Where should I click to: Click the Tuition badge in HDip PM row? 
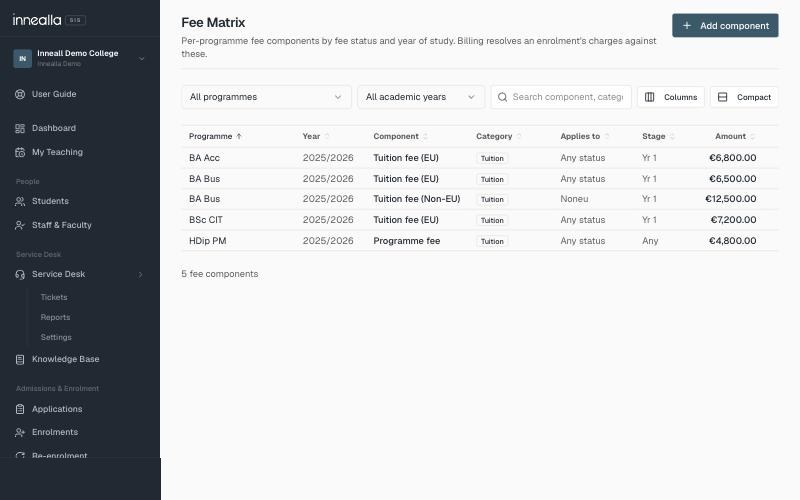(x=492, y=241)
